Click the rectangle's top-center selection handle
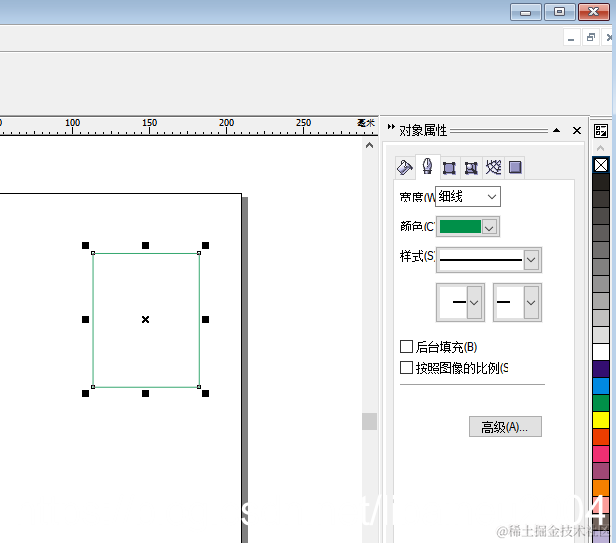Viewport: 616px width, 543px height. point(145,246)
